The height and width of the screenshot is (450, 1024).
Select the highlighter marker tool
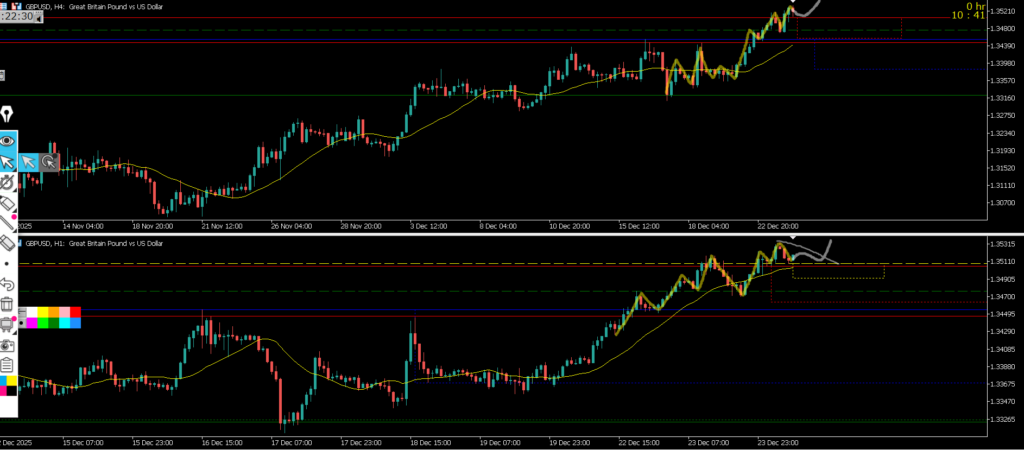pyautogui.click(x=7, y=203)
